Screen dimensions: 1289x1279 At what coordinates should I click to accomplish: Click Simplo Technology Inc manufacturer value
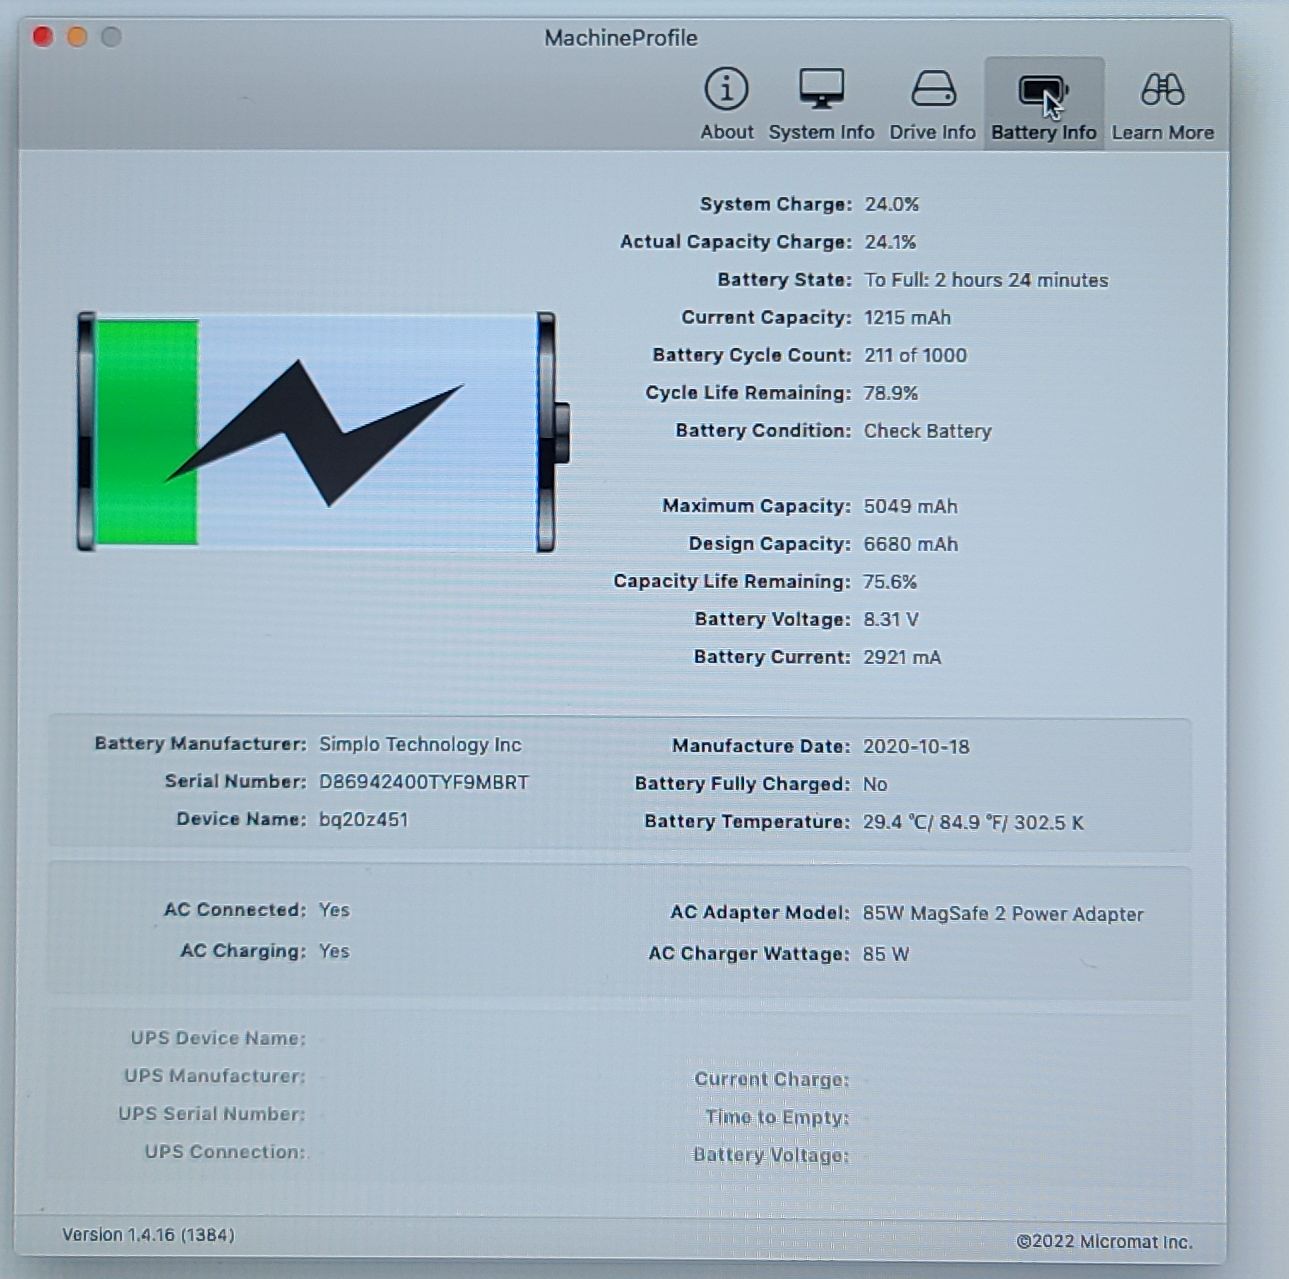coord(420,744)
